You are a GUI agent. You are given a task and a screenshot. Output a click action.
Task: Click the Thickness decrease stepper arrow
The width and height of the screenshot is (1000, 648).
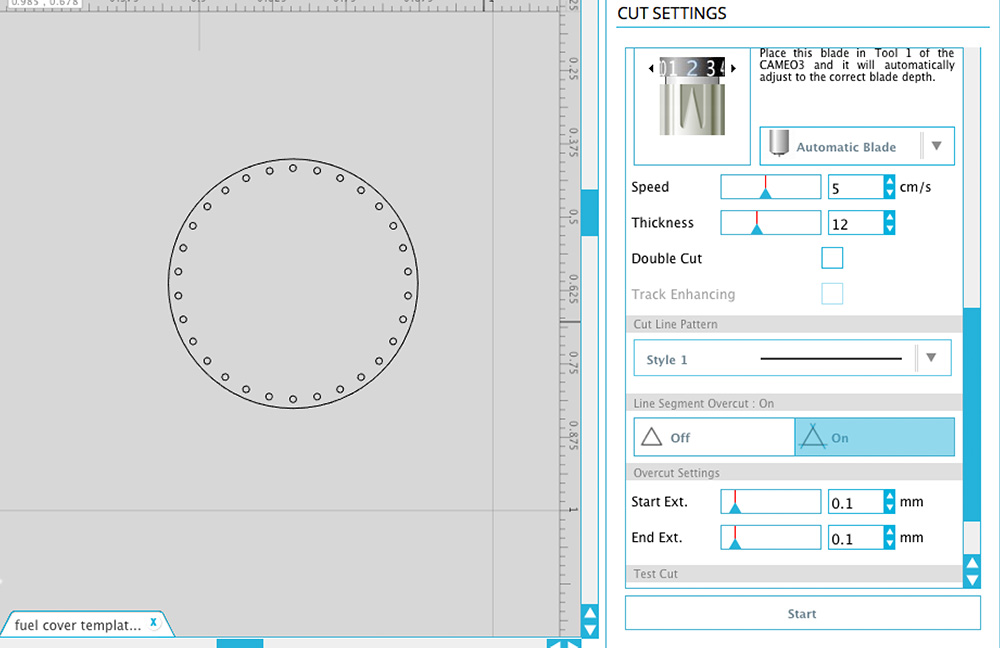pos(889,229)
